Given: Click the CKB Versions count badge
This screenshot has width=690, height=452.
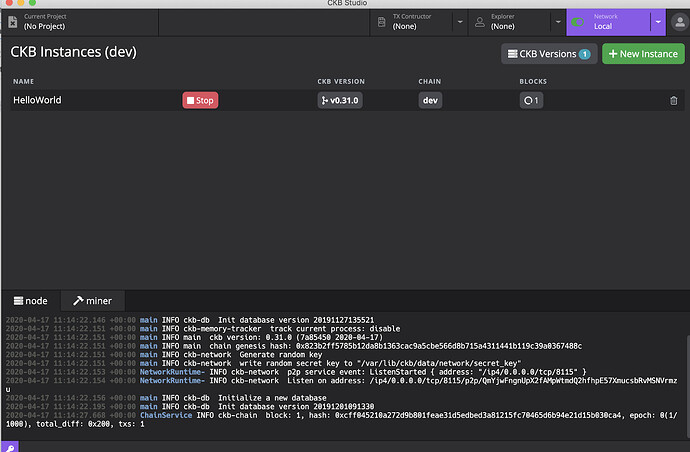Looking at the screenshot, I should (x=584, y=54).
